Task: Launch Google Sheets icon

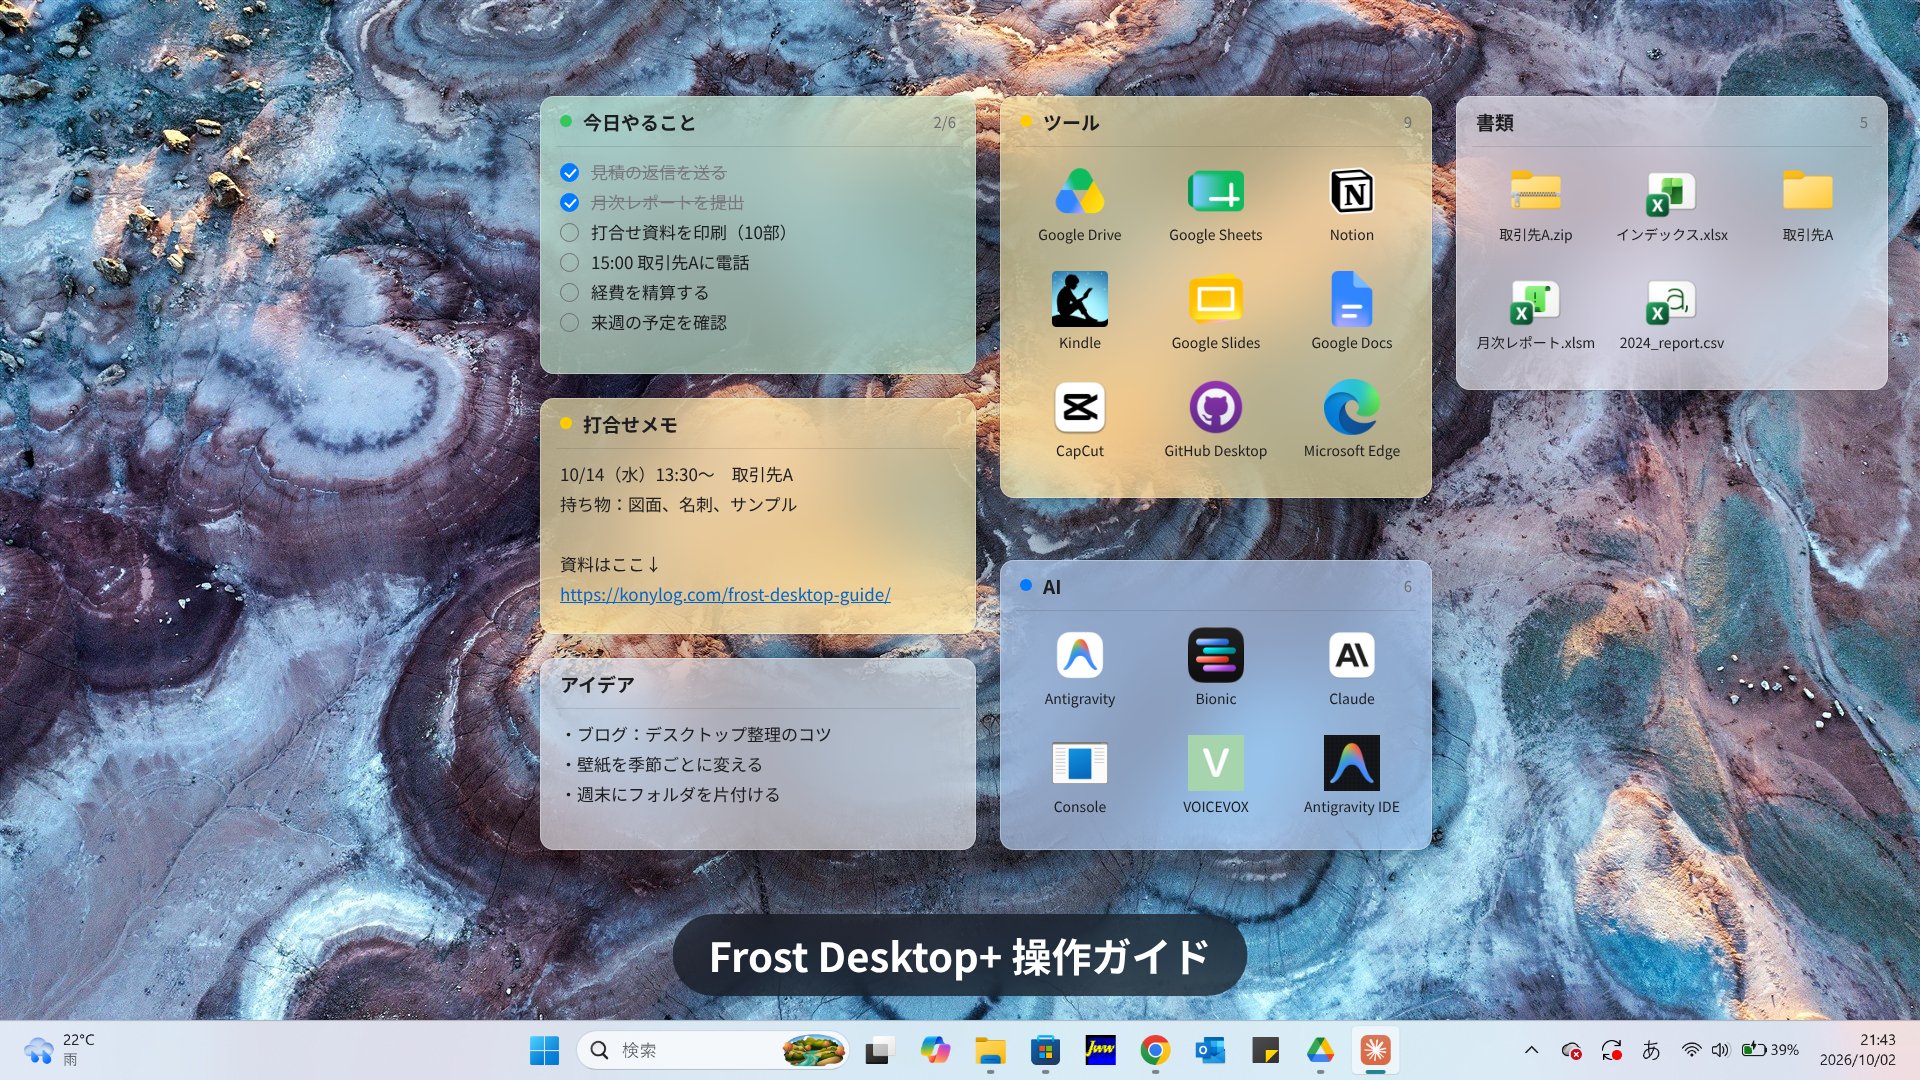Action: 1215,192
